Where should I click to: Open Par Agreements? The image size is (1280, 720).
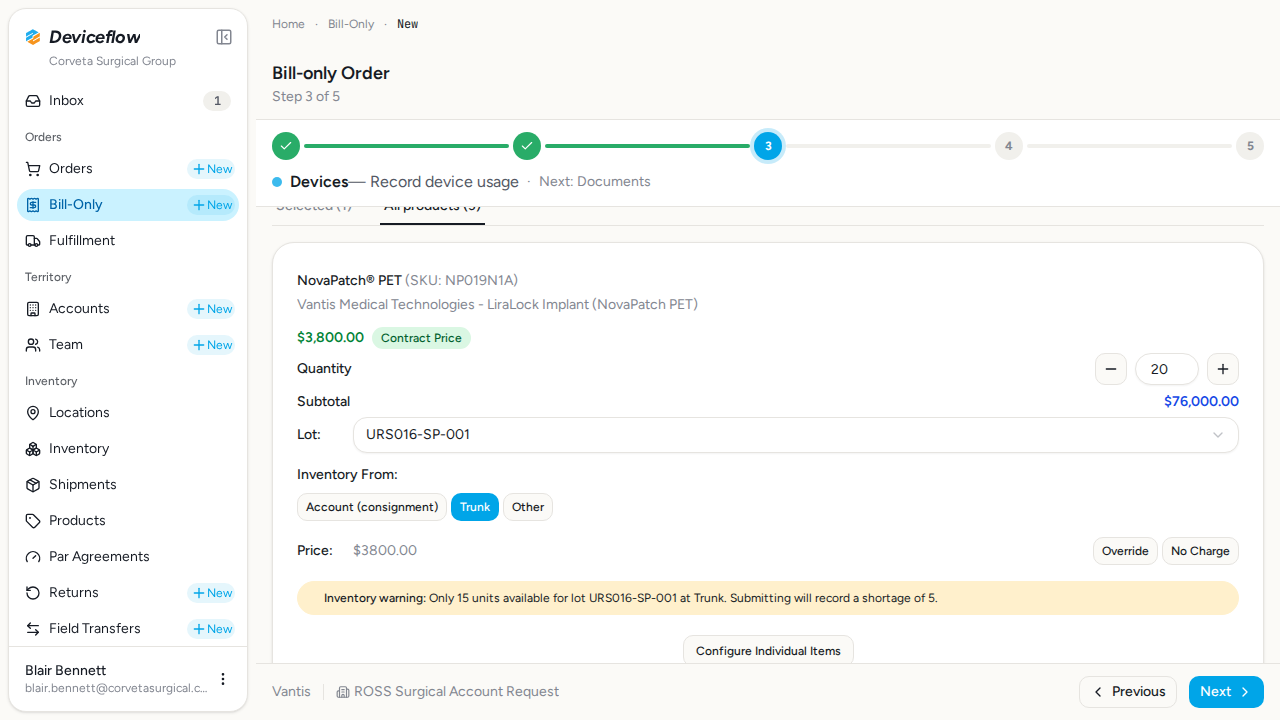128,557
